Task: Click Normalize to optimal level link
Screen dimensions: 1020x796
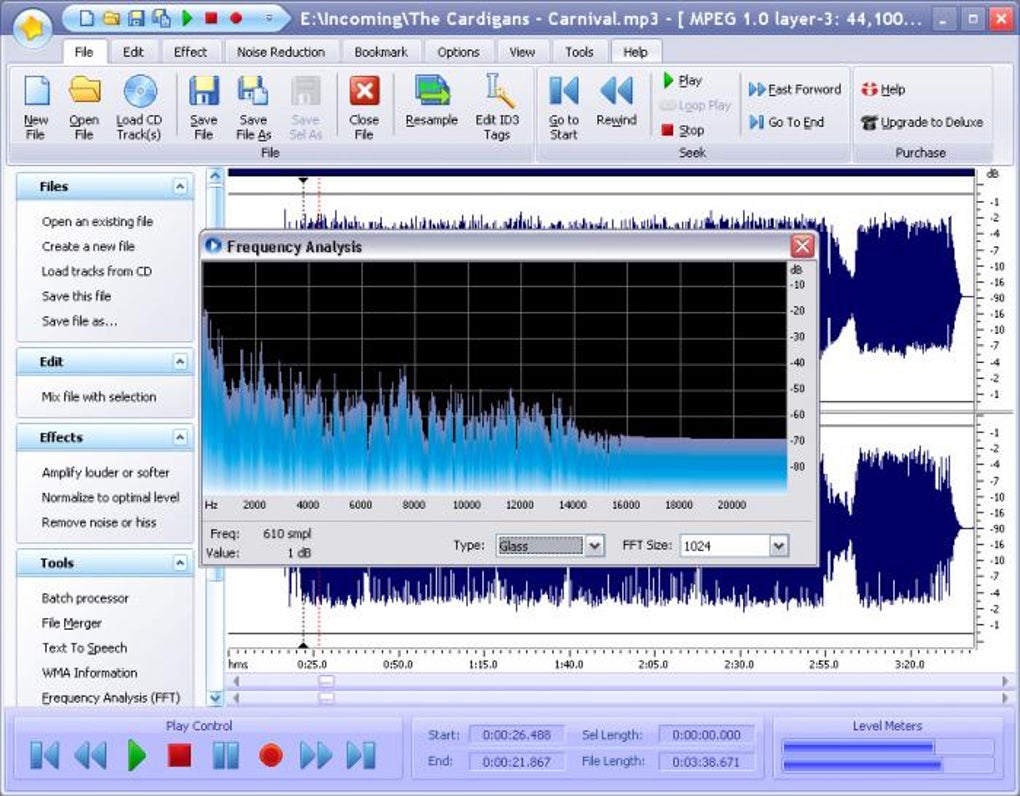Action: [110, 497]
